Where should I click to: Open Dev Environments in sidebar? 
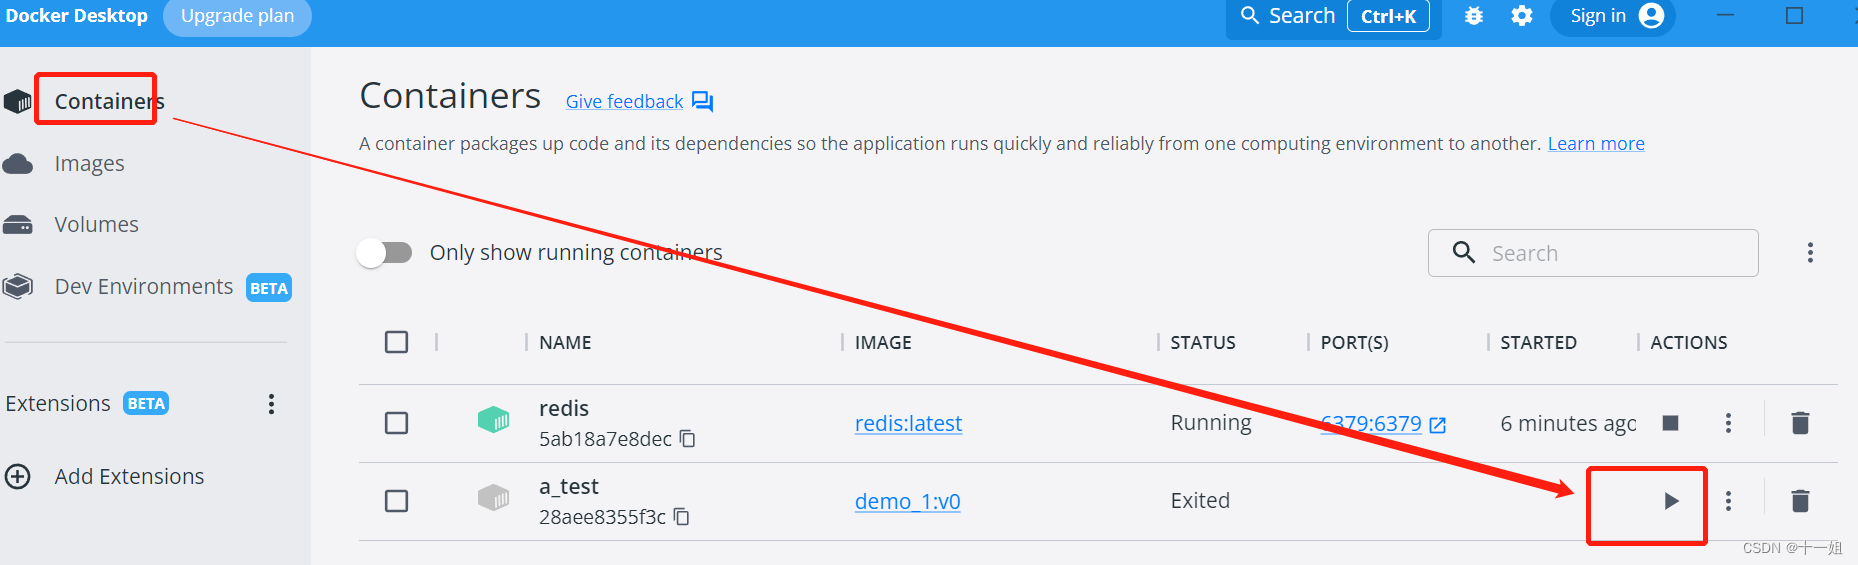tap(143, 286)
